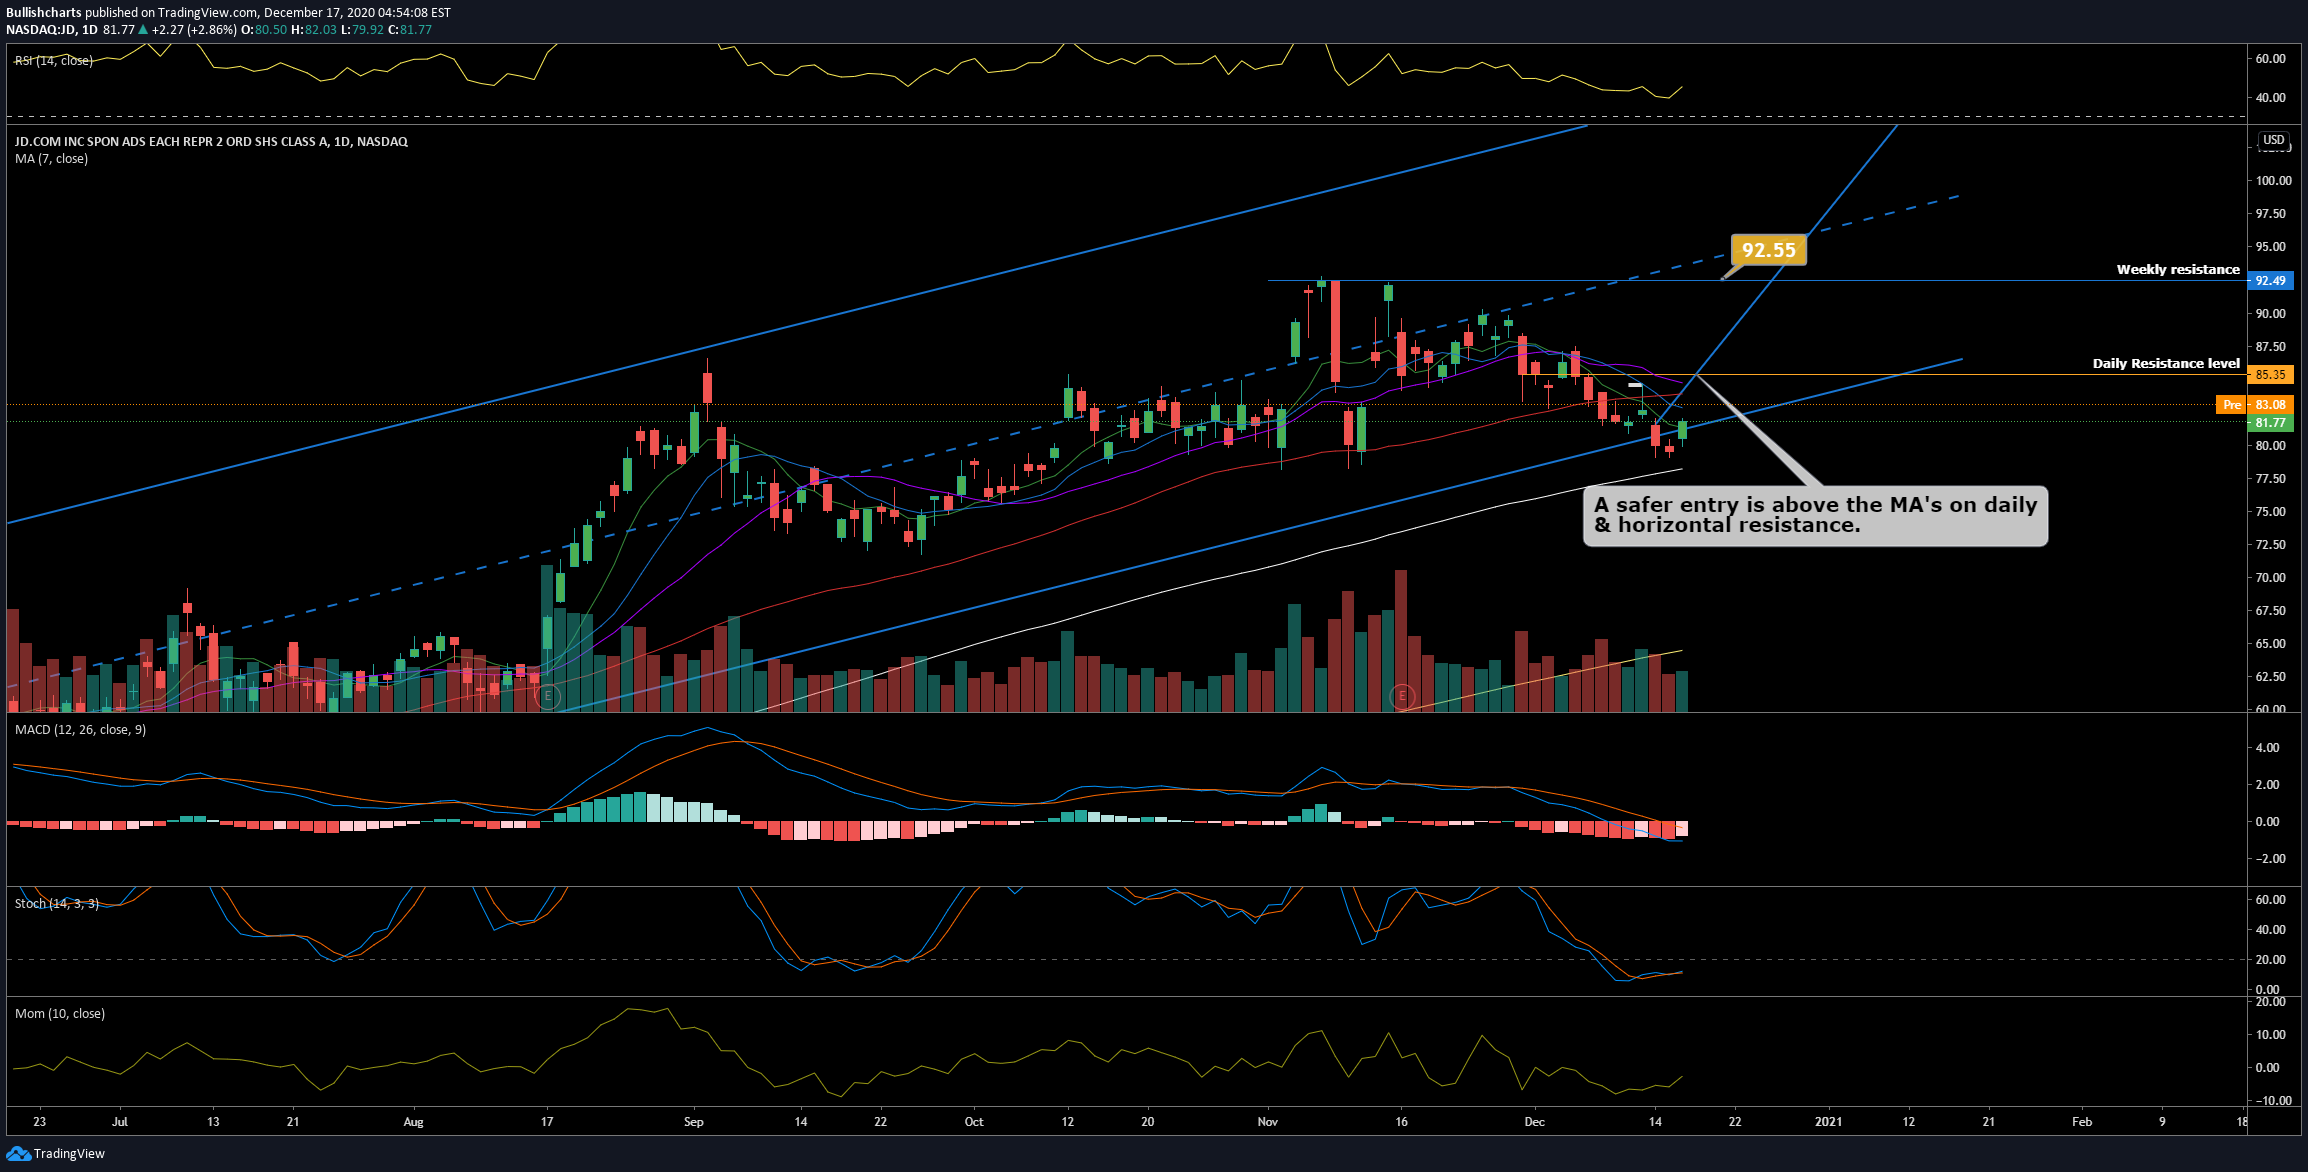Click the MACD (12, 26, close, 9) label
This screenshot has width=2308, height=1172.
(80, 730)
